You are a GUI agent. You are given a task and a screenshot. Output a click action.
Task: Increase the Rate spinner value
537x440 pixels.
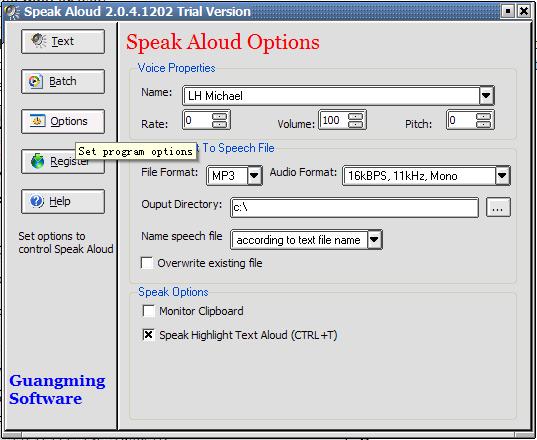coord(220,116)
